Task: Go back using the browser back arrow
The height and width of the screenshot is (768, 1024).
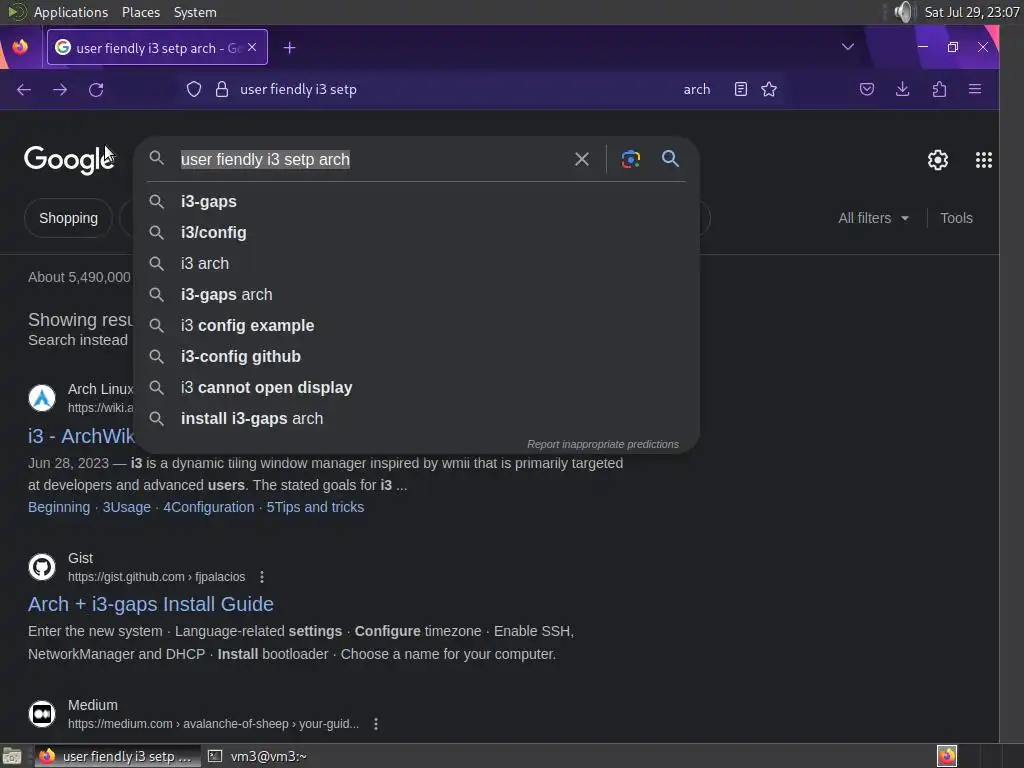Action: click(24, 89)
